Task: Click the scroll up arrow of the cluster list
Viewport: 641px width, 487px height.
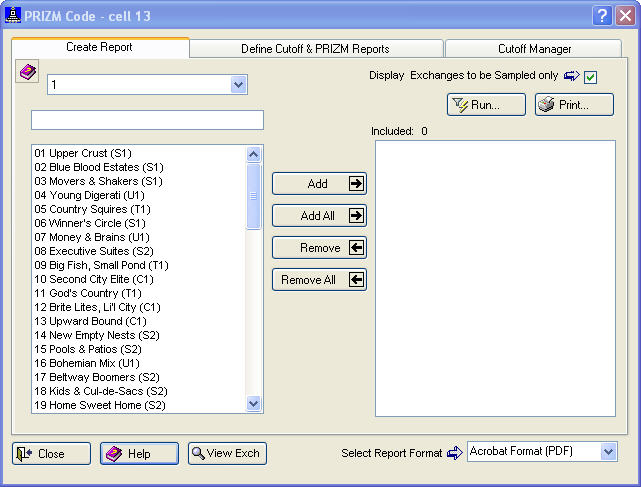Action: click(253, 154)
